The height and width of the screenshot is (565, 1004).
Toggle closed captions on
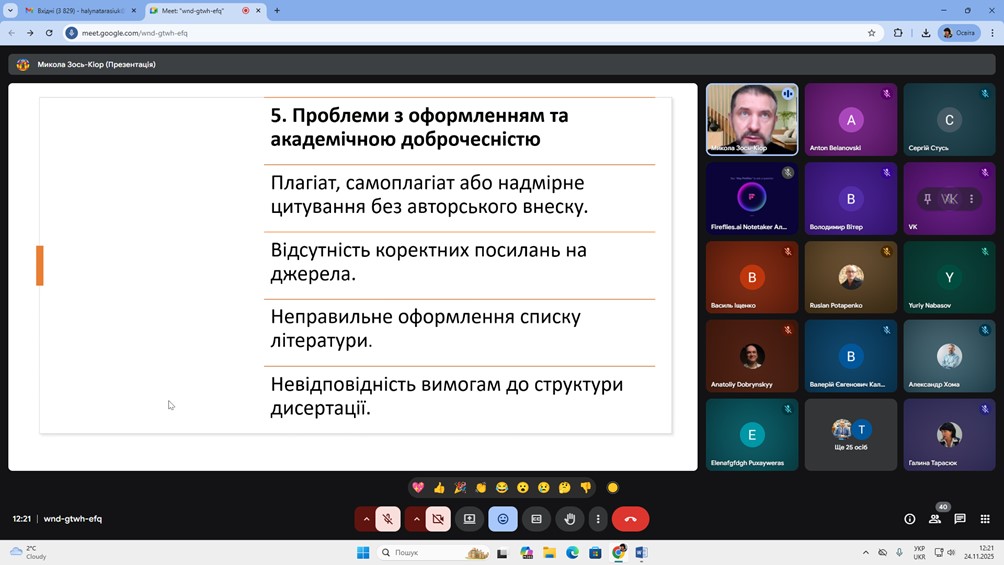pyautogui.click(x=536, y=519)
